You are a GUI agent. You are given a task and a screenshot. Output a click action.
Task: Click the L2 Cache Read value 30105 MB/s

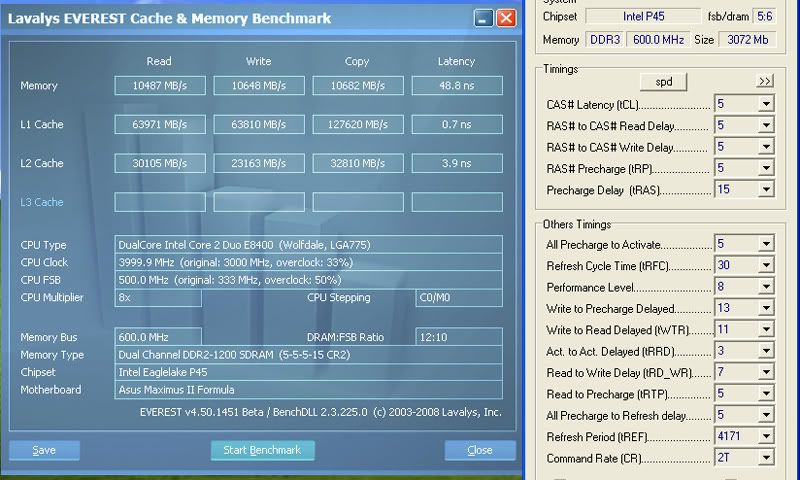click(160, 163)
